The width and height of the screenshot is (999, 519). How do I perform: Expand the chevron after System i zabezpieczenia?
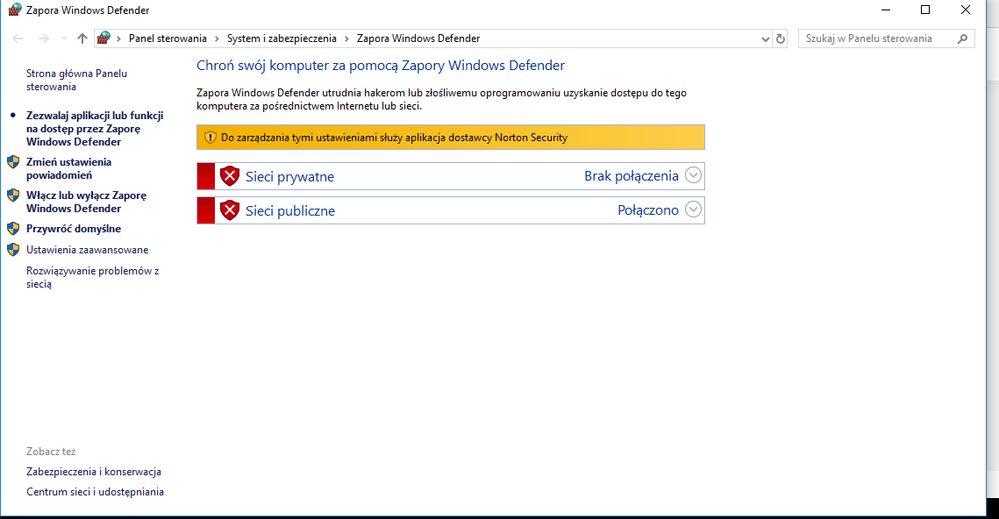pyautogui.click(x=347, y=39)
